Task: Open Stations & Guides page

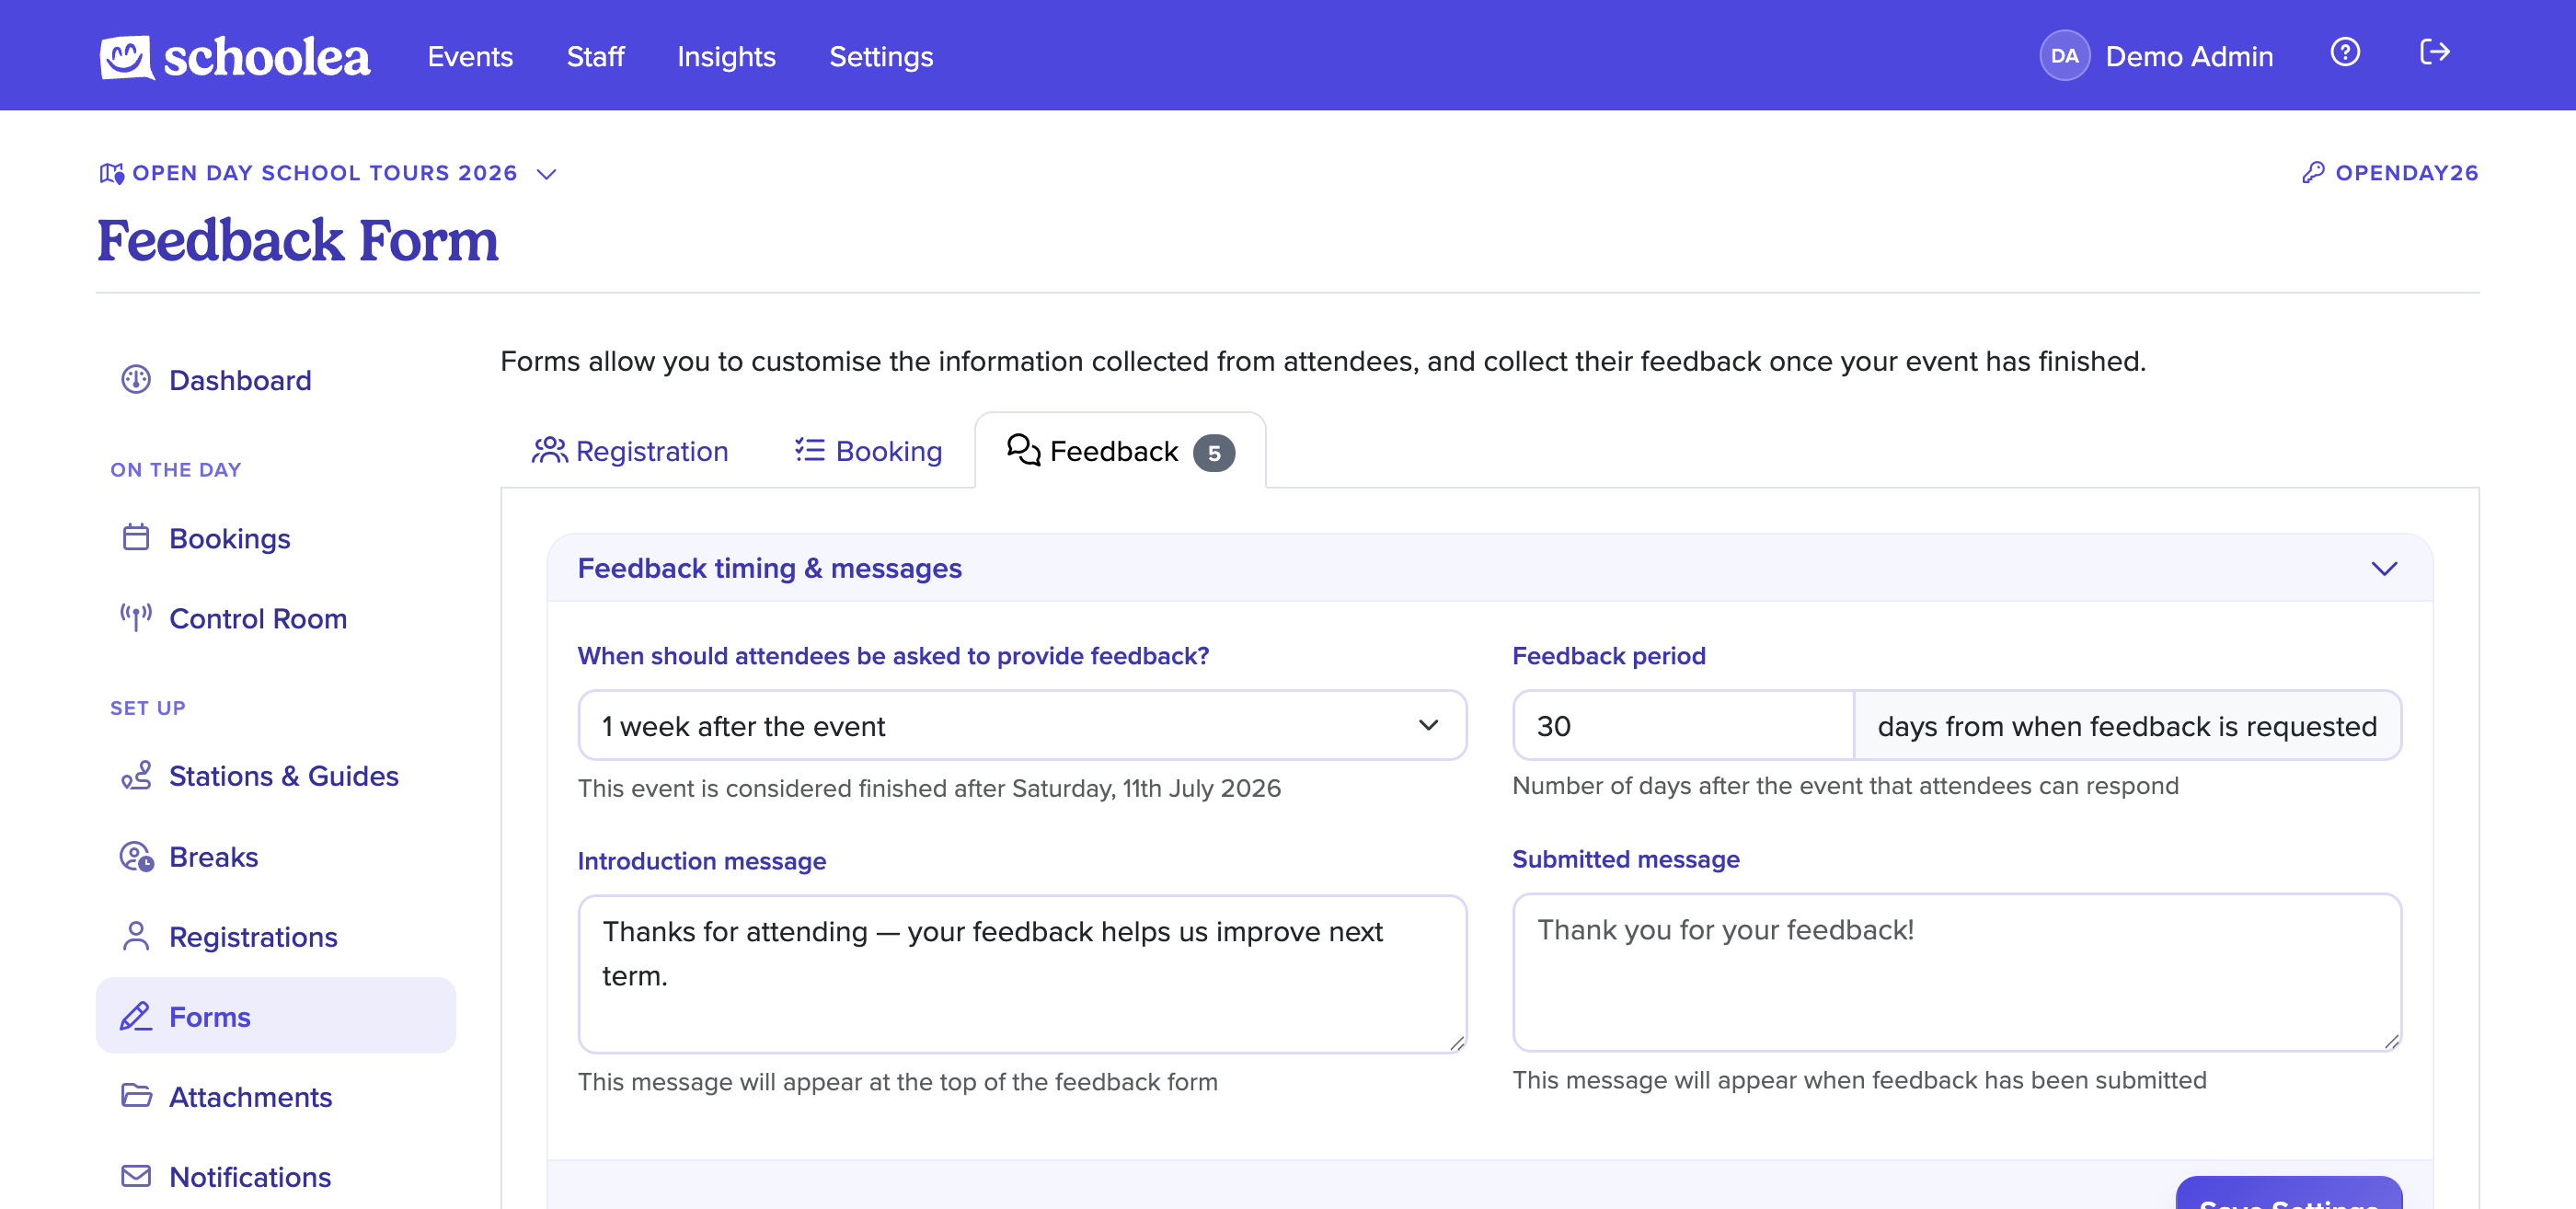Action: pyautogui.click(x=275, y=776)
